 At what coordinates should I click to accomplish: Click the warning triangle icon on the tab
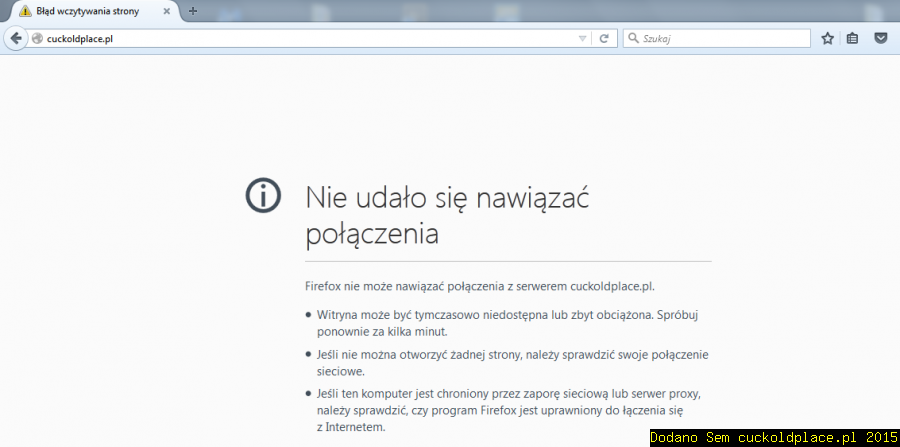[25, 11]
